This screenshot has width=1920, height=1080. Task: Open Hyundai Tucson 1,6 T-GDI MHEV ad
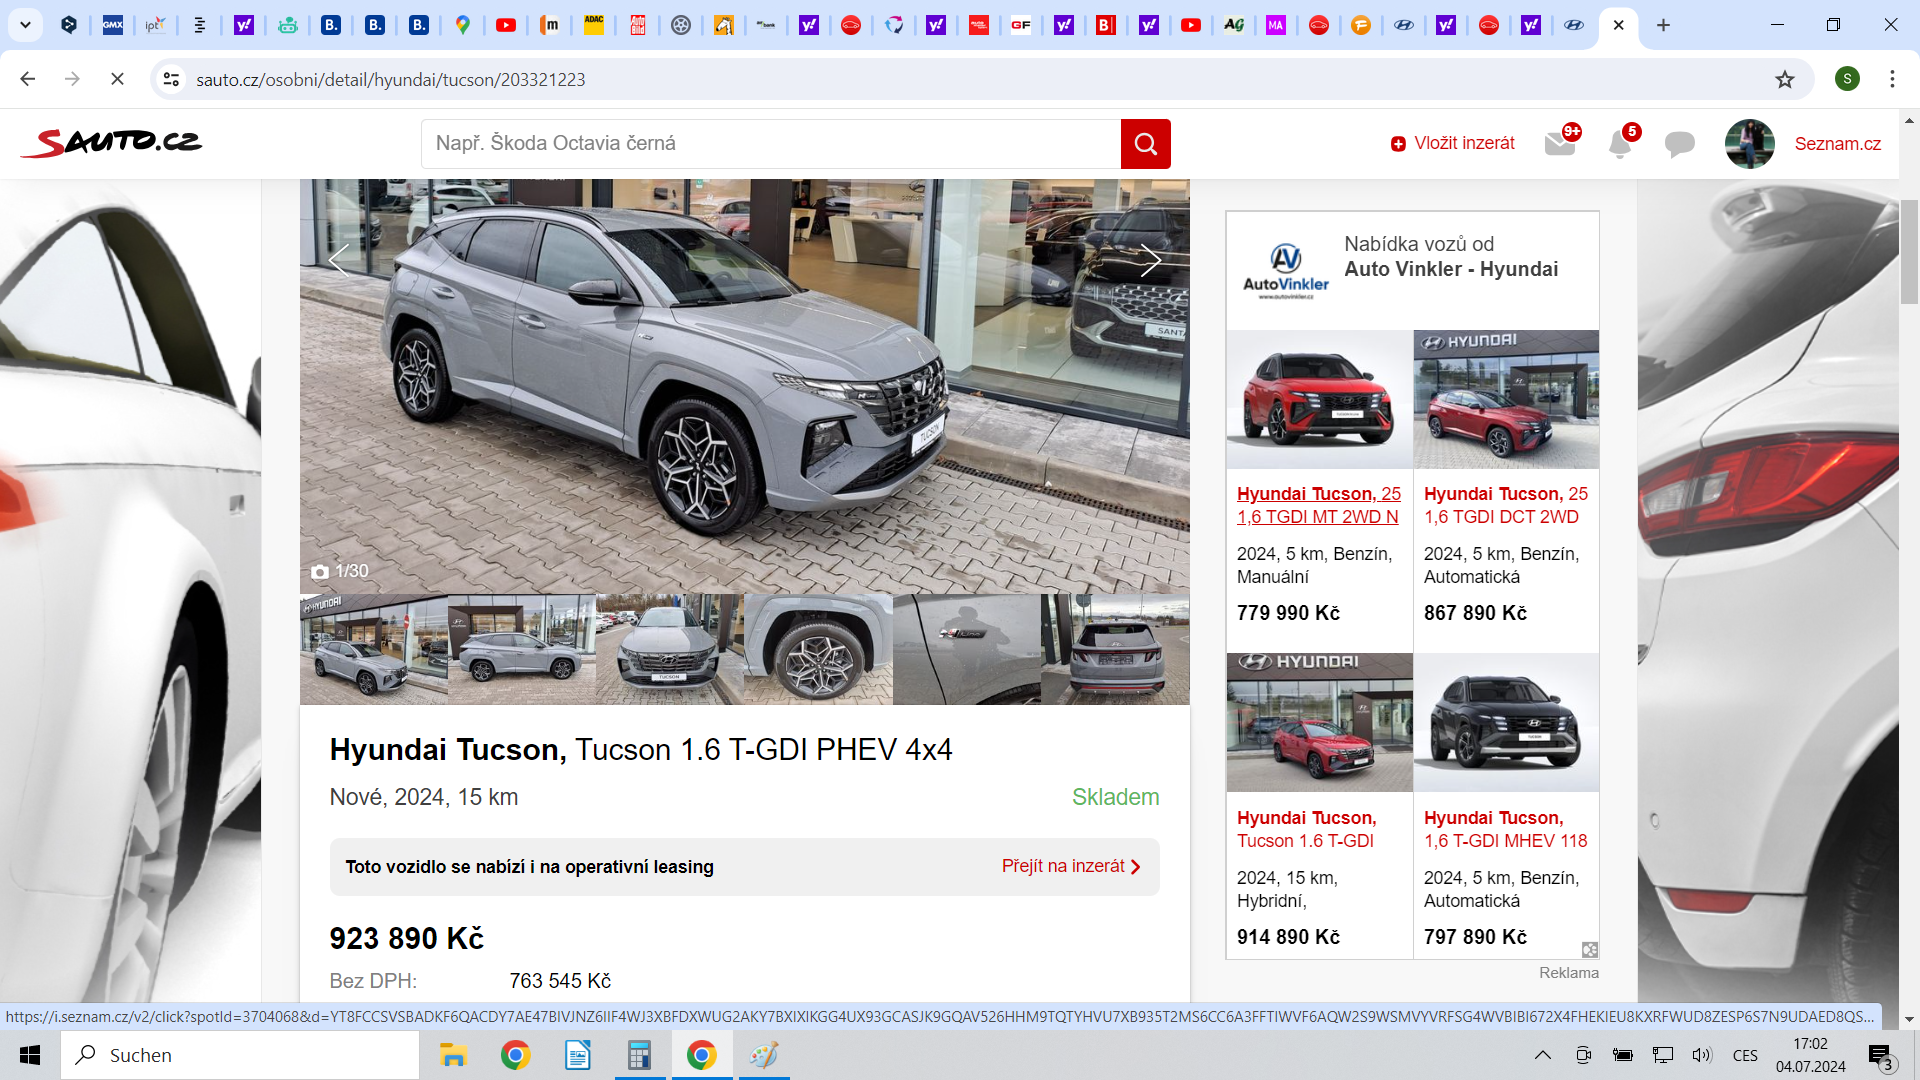point(1505,829)
